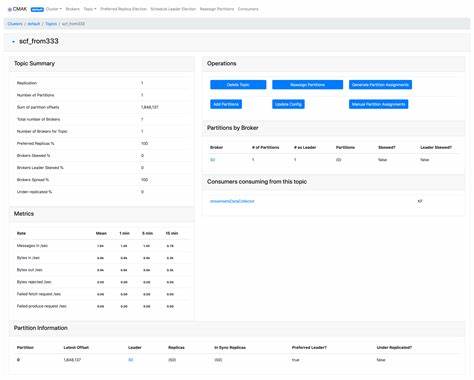Click the Reassign Partitions button
The image size is (474, 380).
(307, 85)
